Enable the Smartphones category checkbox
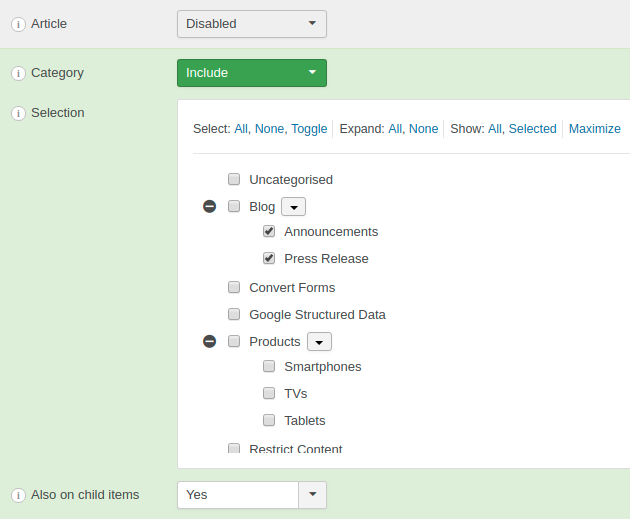 (269, 367)
